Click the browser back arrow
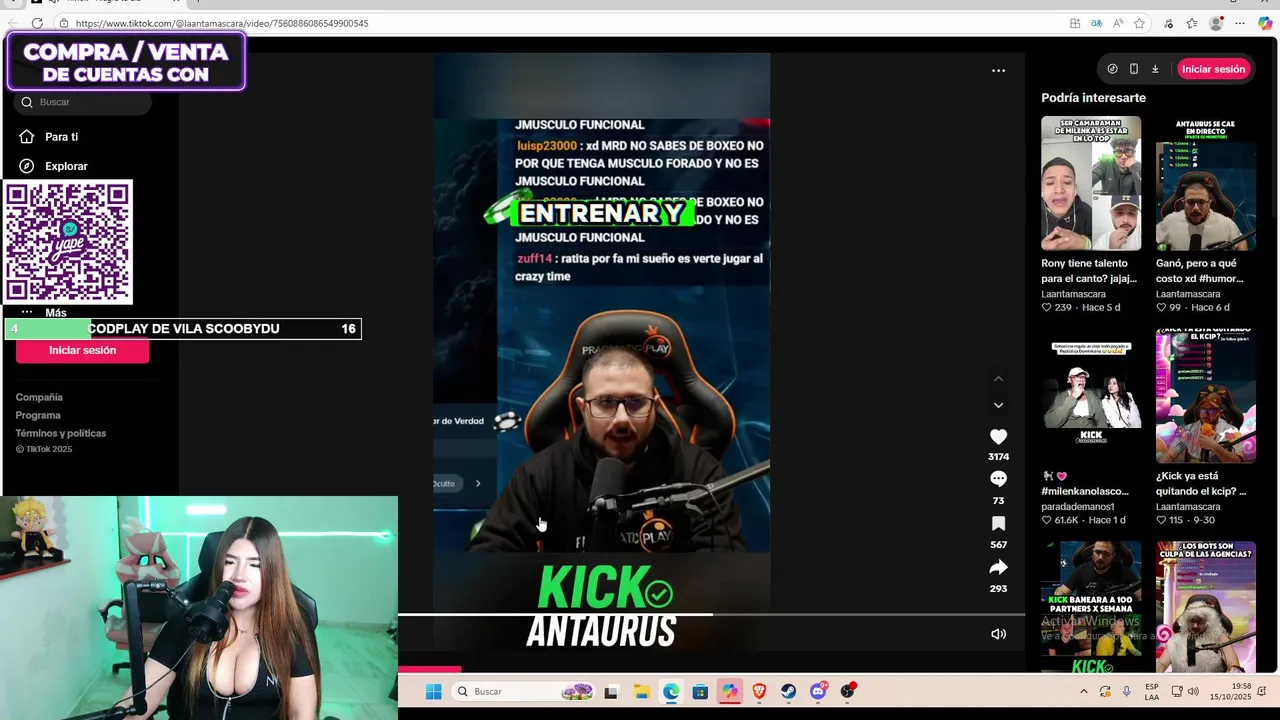 pyautogui.click(x=12, y=23)
